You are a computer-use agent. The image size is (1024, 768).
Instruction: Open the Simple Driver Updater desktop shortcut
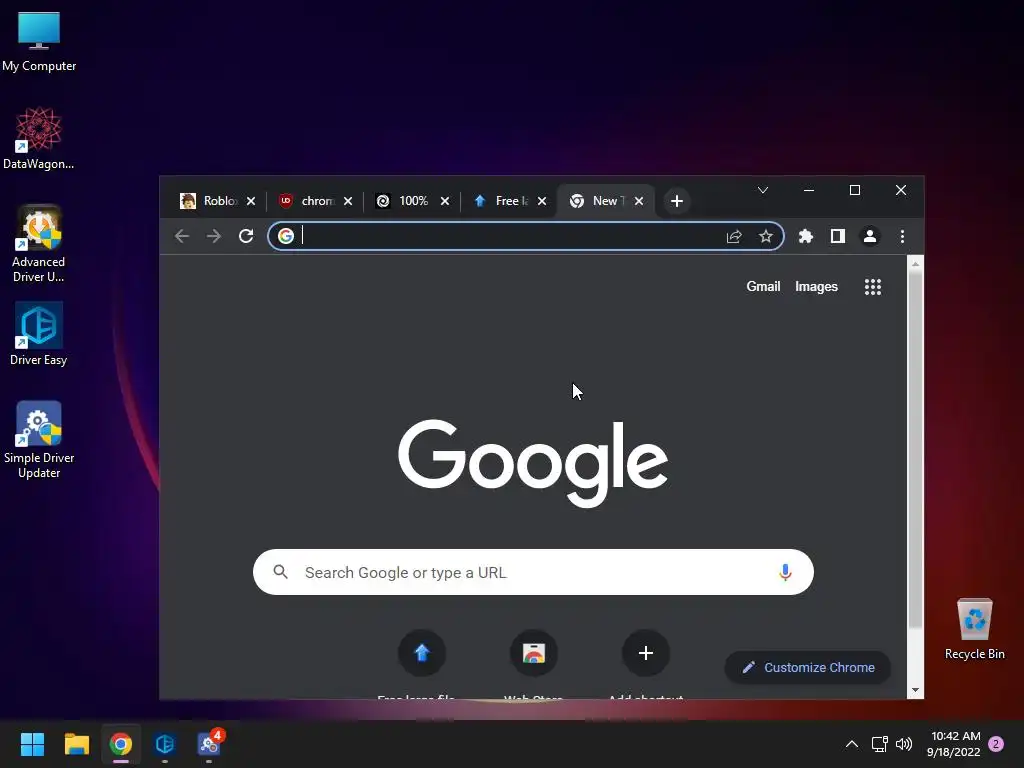[39, 440]
